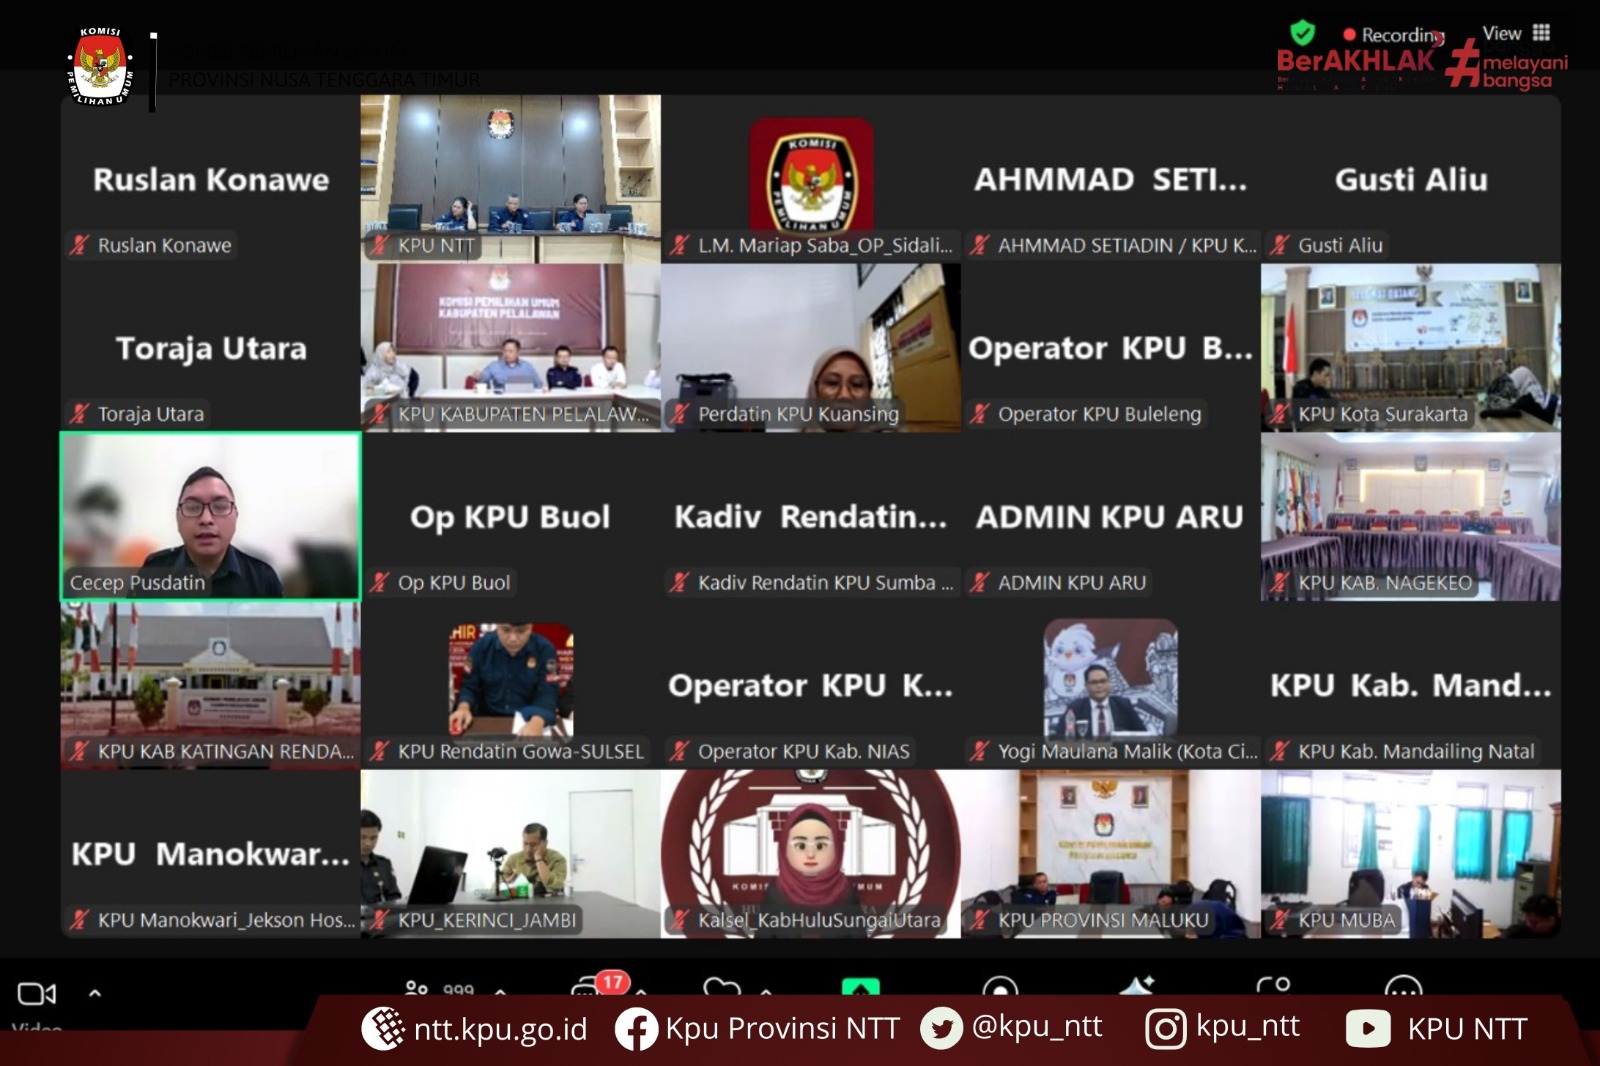Click the green security shield icon
Image resolution: width=1600 pixels, height=1066 pixels.
pyautogui.click(x=1302, y=33)
